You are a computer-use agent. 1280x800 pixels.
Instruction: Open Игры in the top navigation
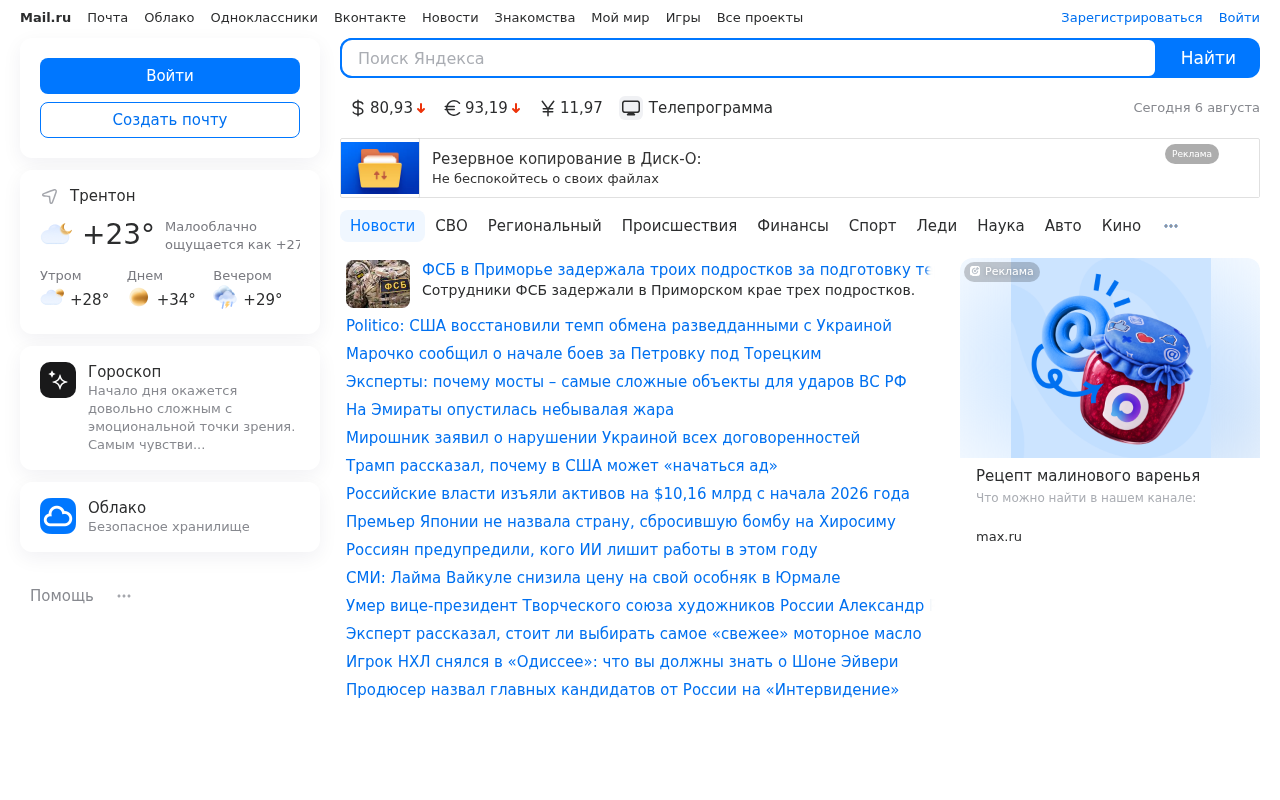point(683,18)
